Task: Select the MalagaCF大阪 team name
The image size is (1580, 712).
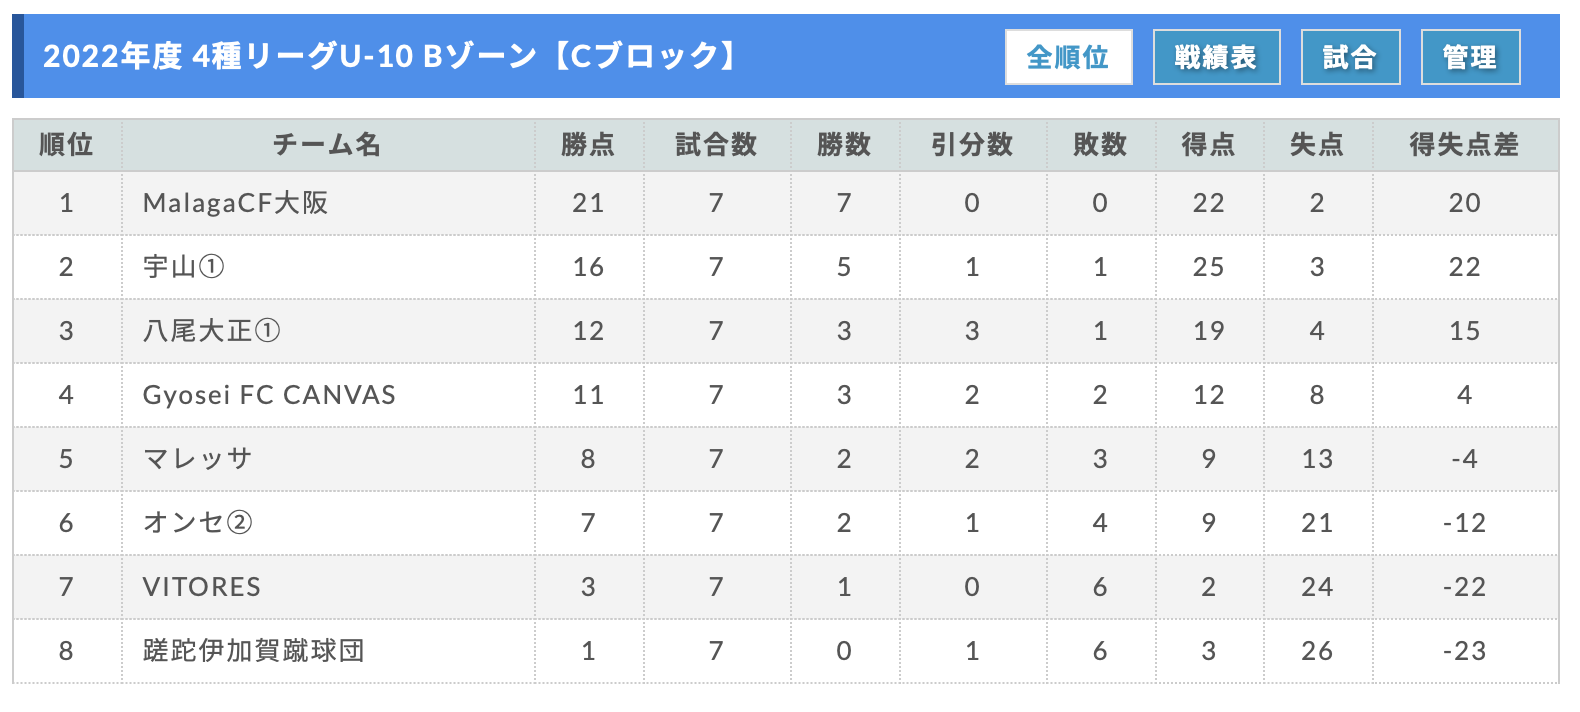Action: pyautogui.click(x=236, y=203)
